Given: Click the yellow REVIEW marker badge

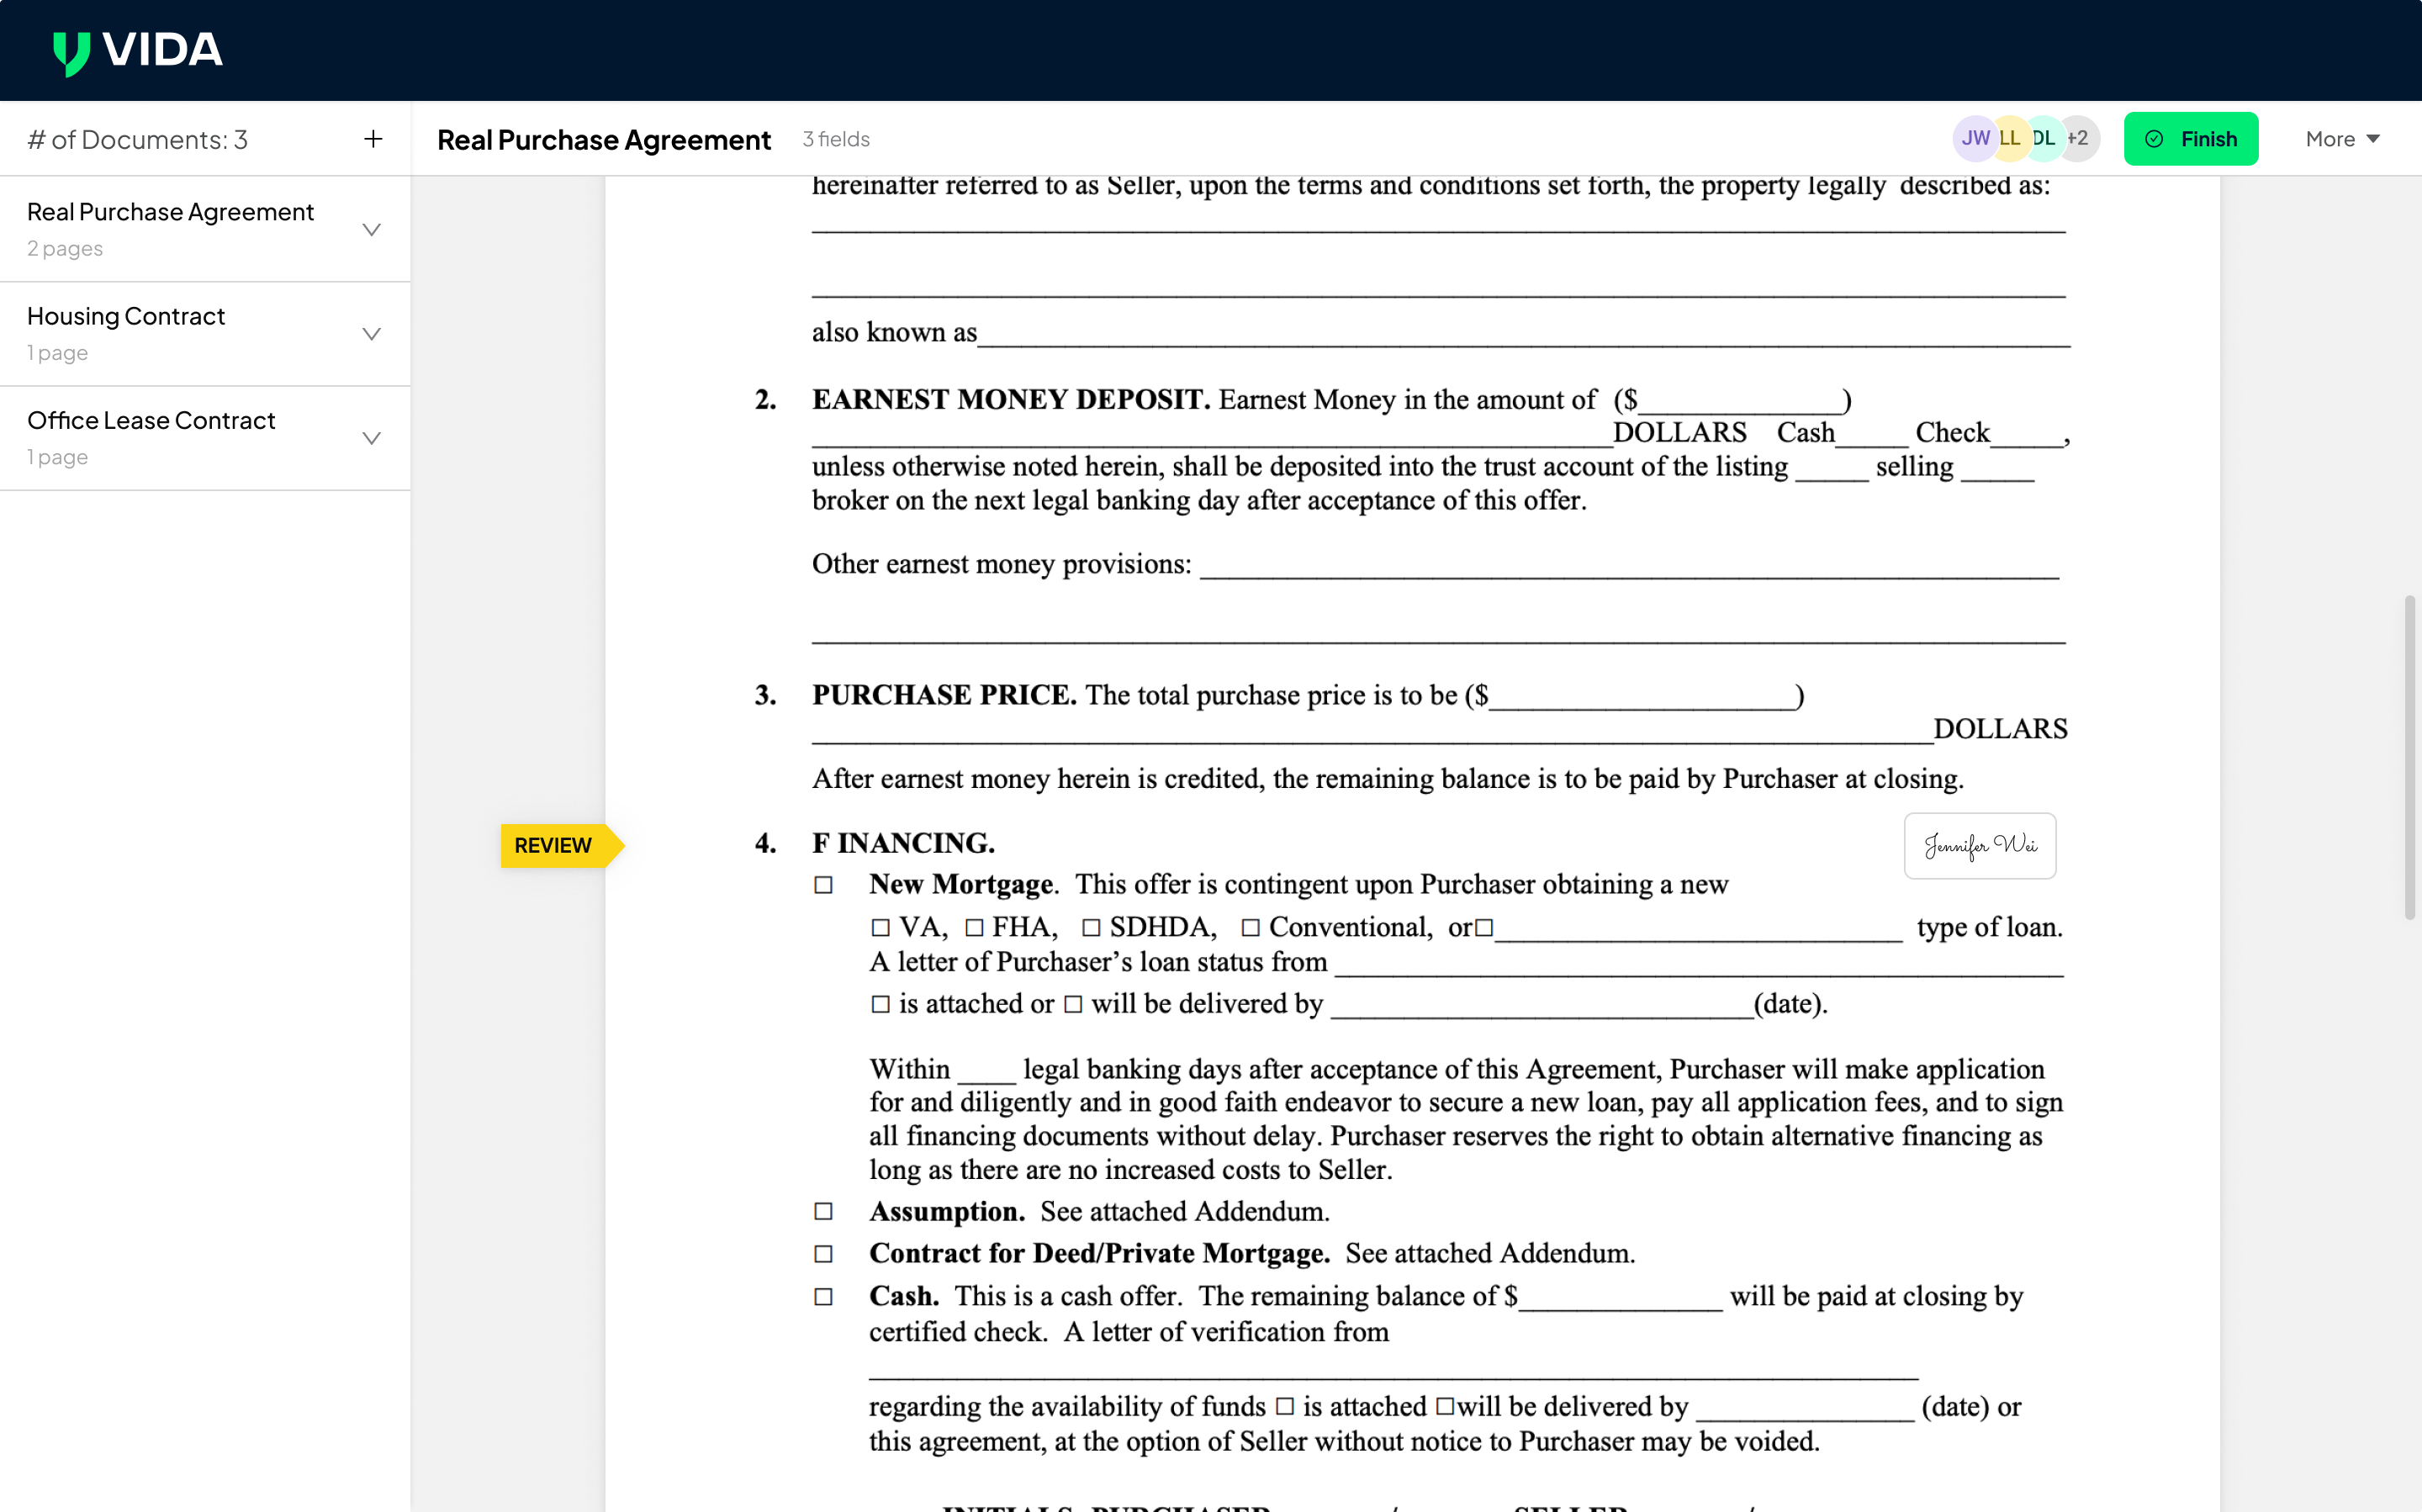Looking at the screenshot, I should (555, 845).
